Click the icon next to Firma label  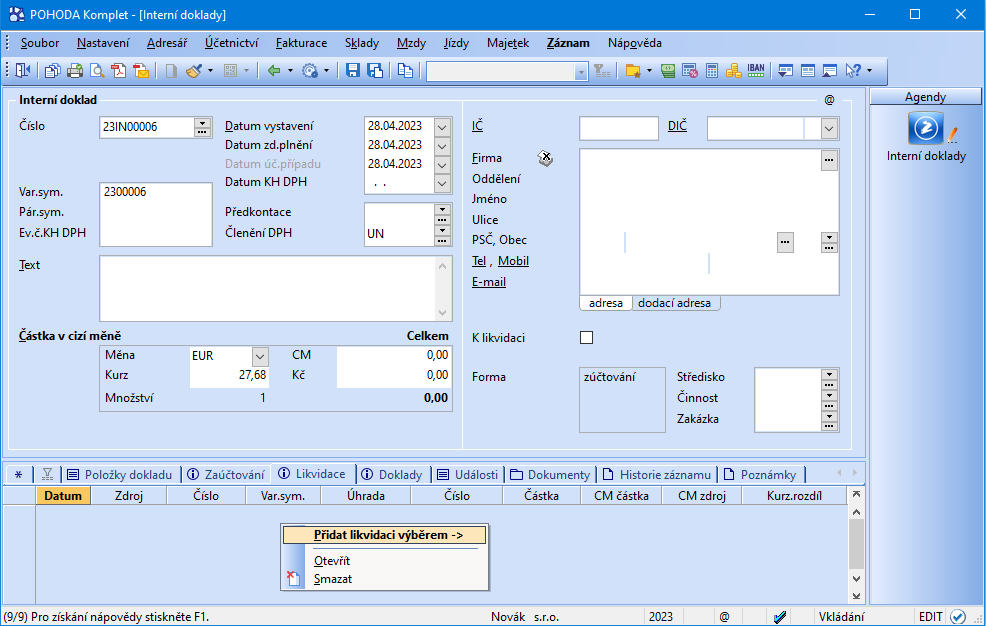click(545, 158)
